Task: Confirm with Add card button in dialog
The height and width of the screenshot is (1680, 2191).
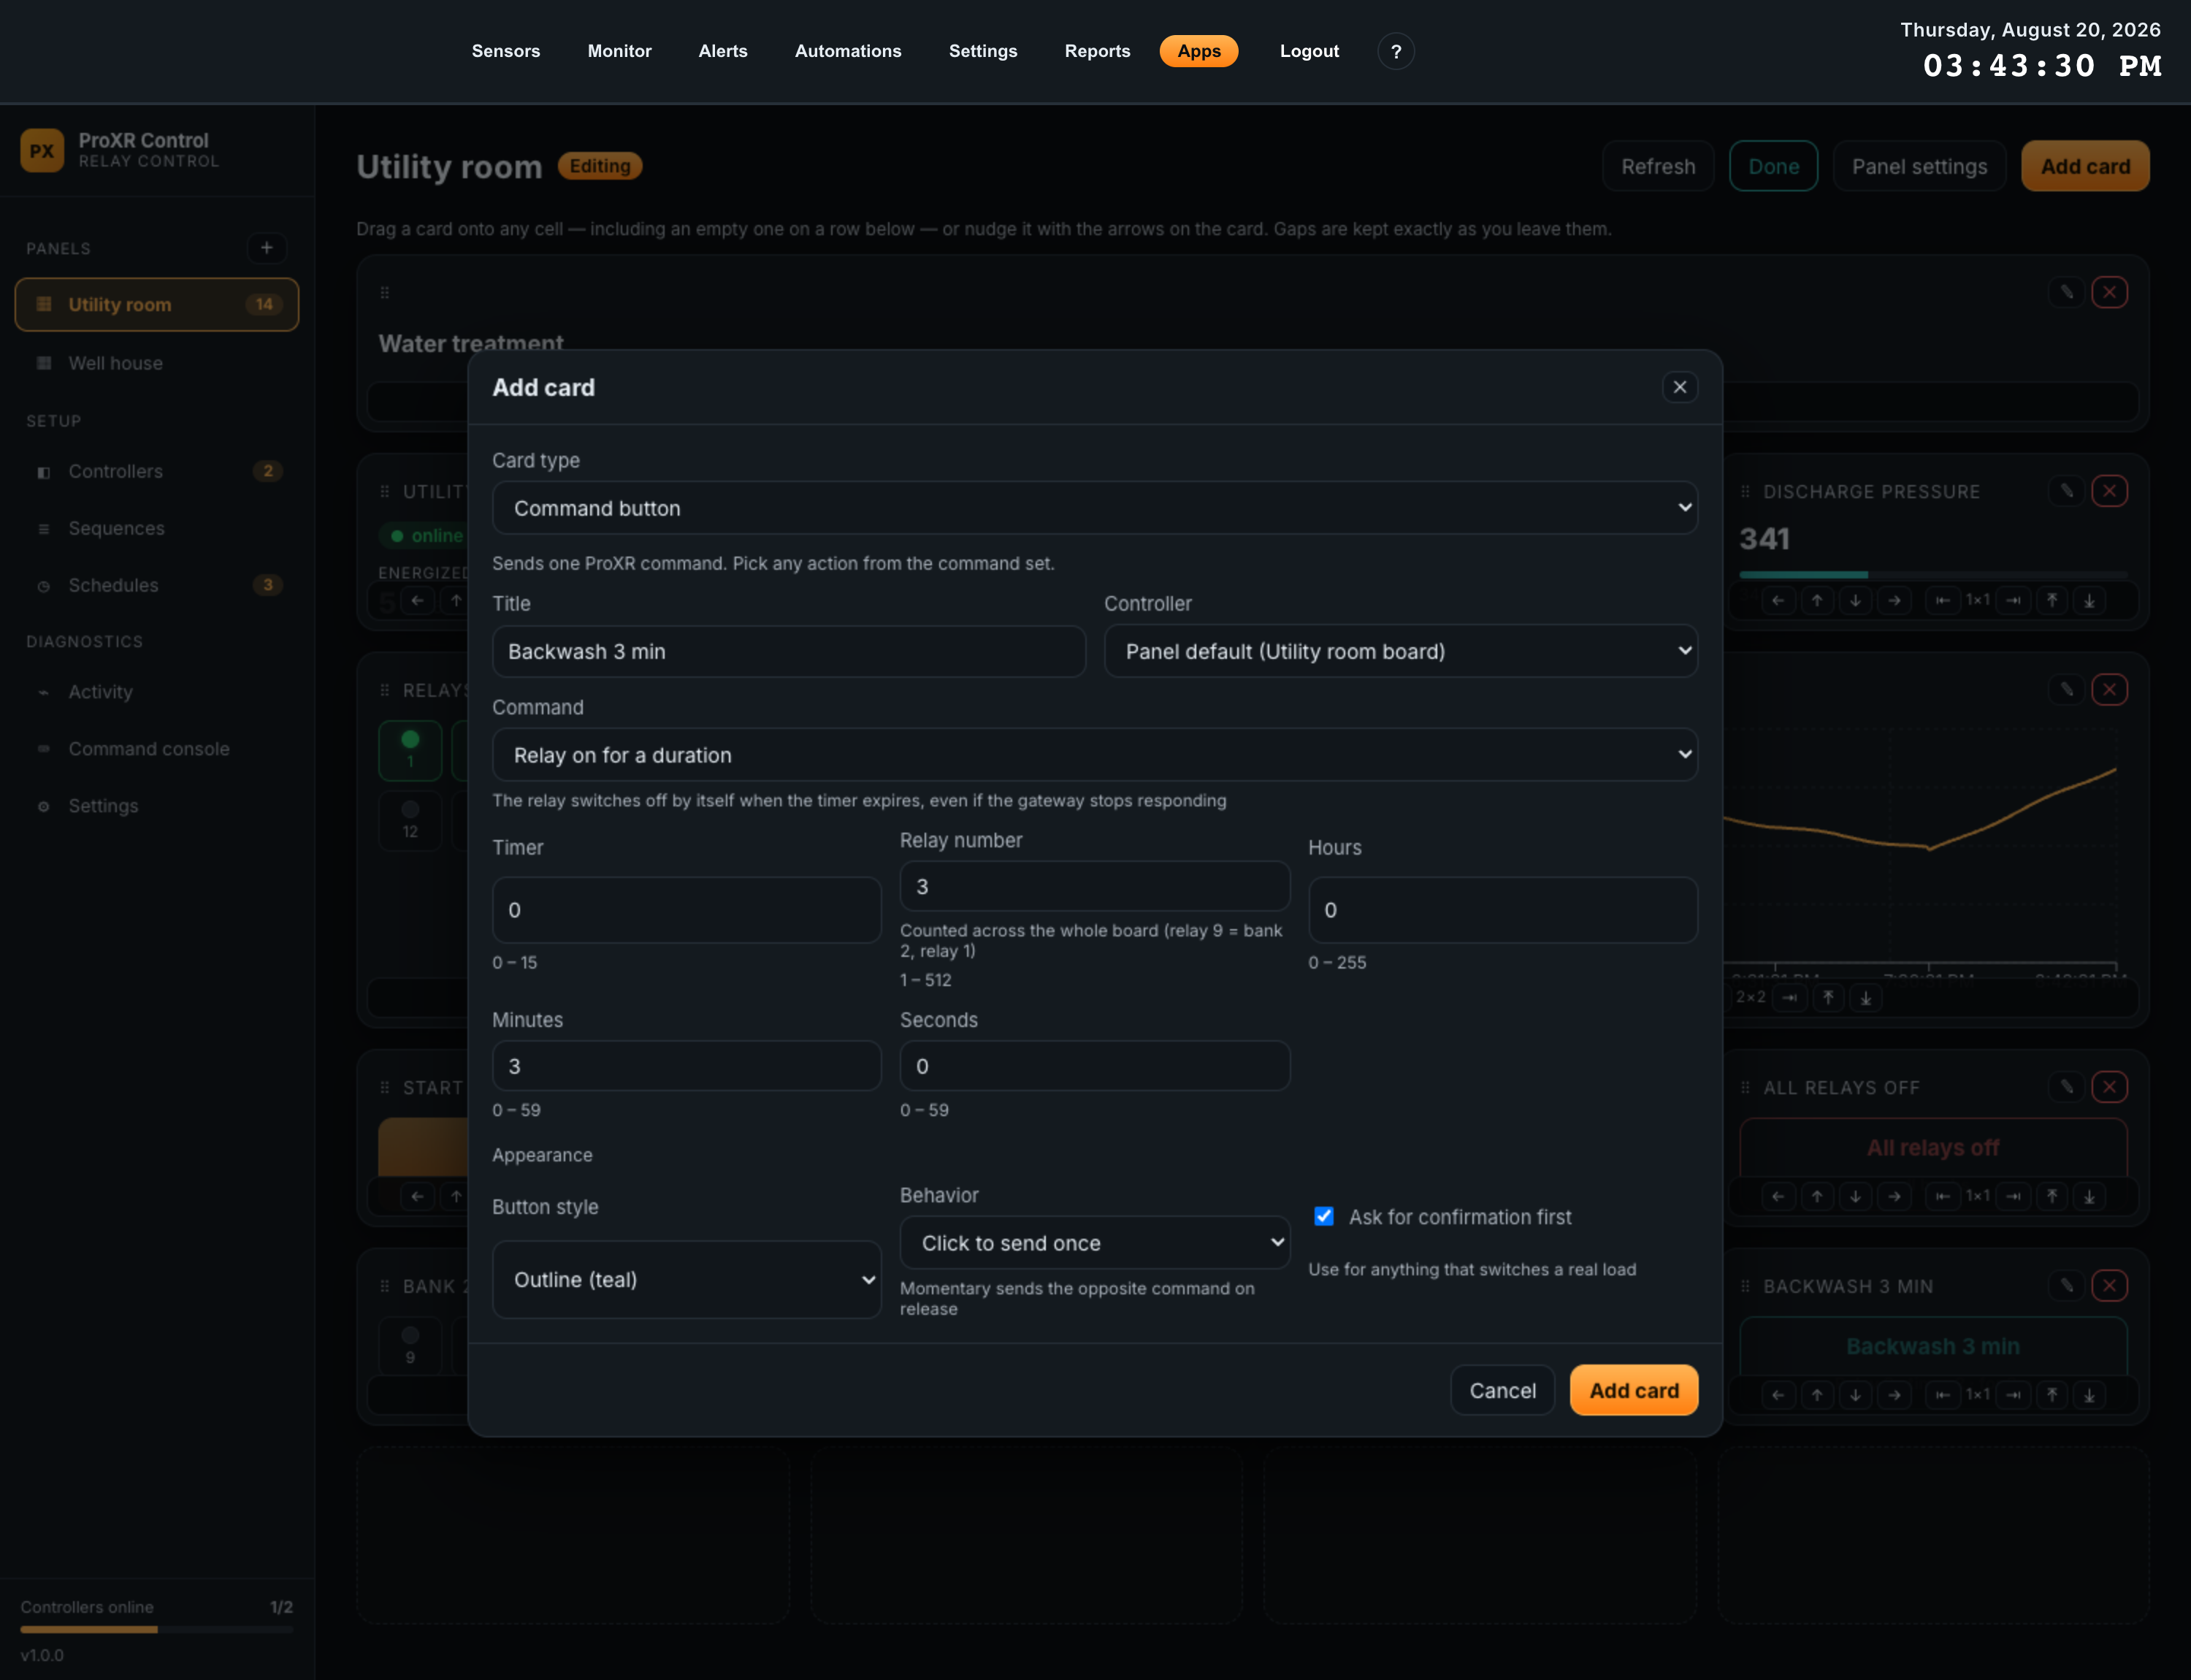Action: [1634, 1390]
